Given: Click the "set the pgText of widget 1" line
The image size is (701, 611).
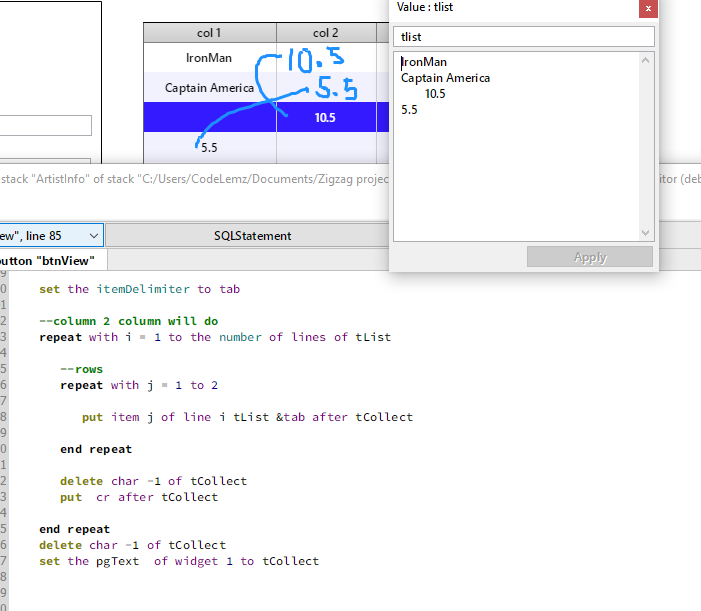Looking at the screenshot, I should click(x=179, y=561).
